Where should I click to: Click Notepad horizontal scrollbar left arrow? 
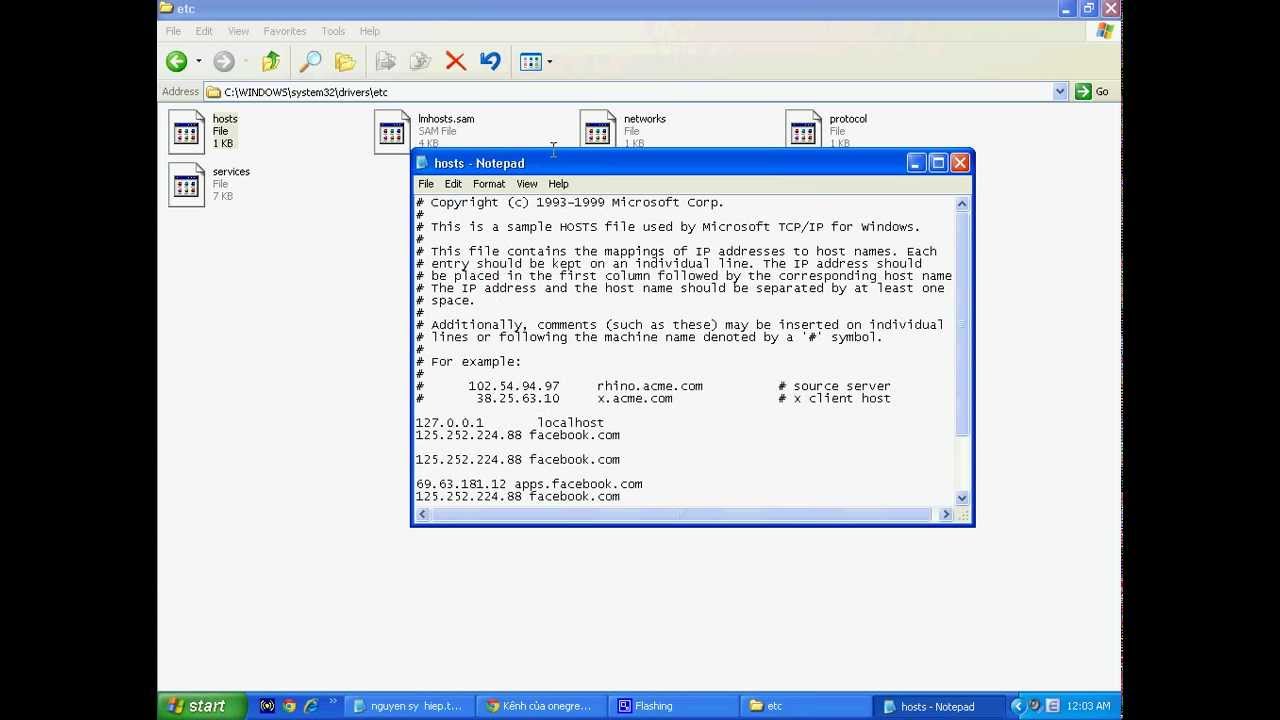[423, 514]
